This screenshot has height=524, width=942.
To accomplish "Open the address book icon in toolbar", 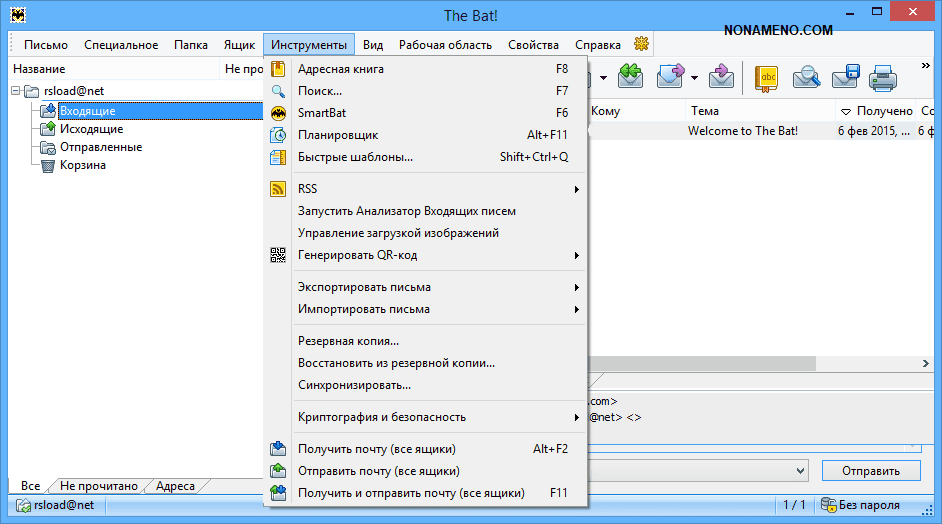I will pos(766,76).
